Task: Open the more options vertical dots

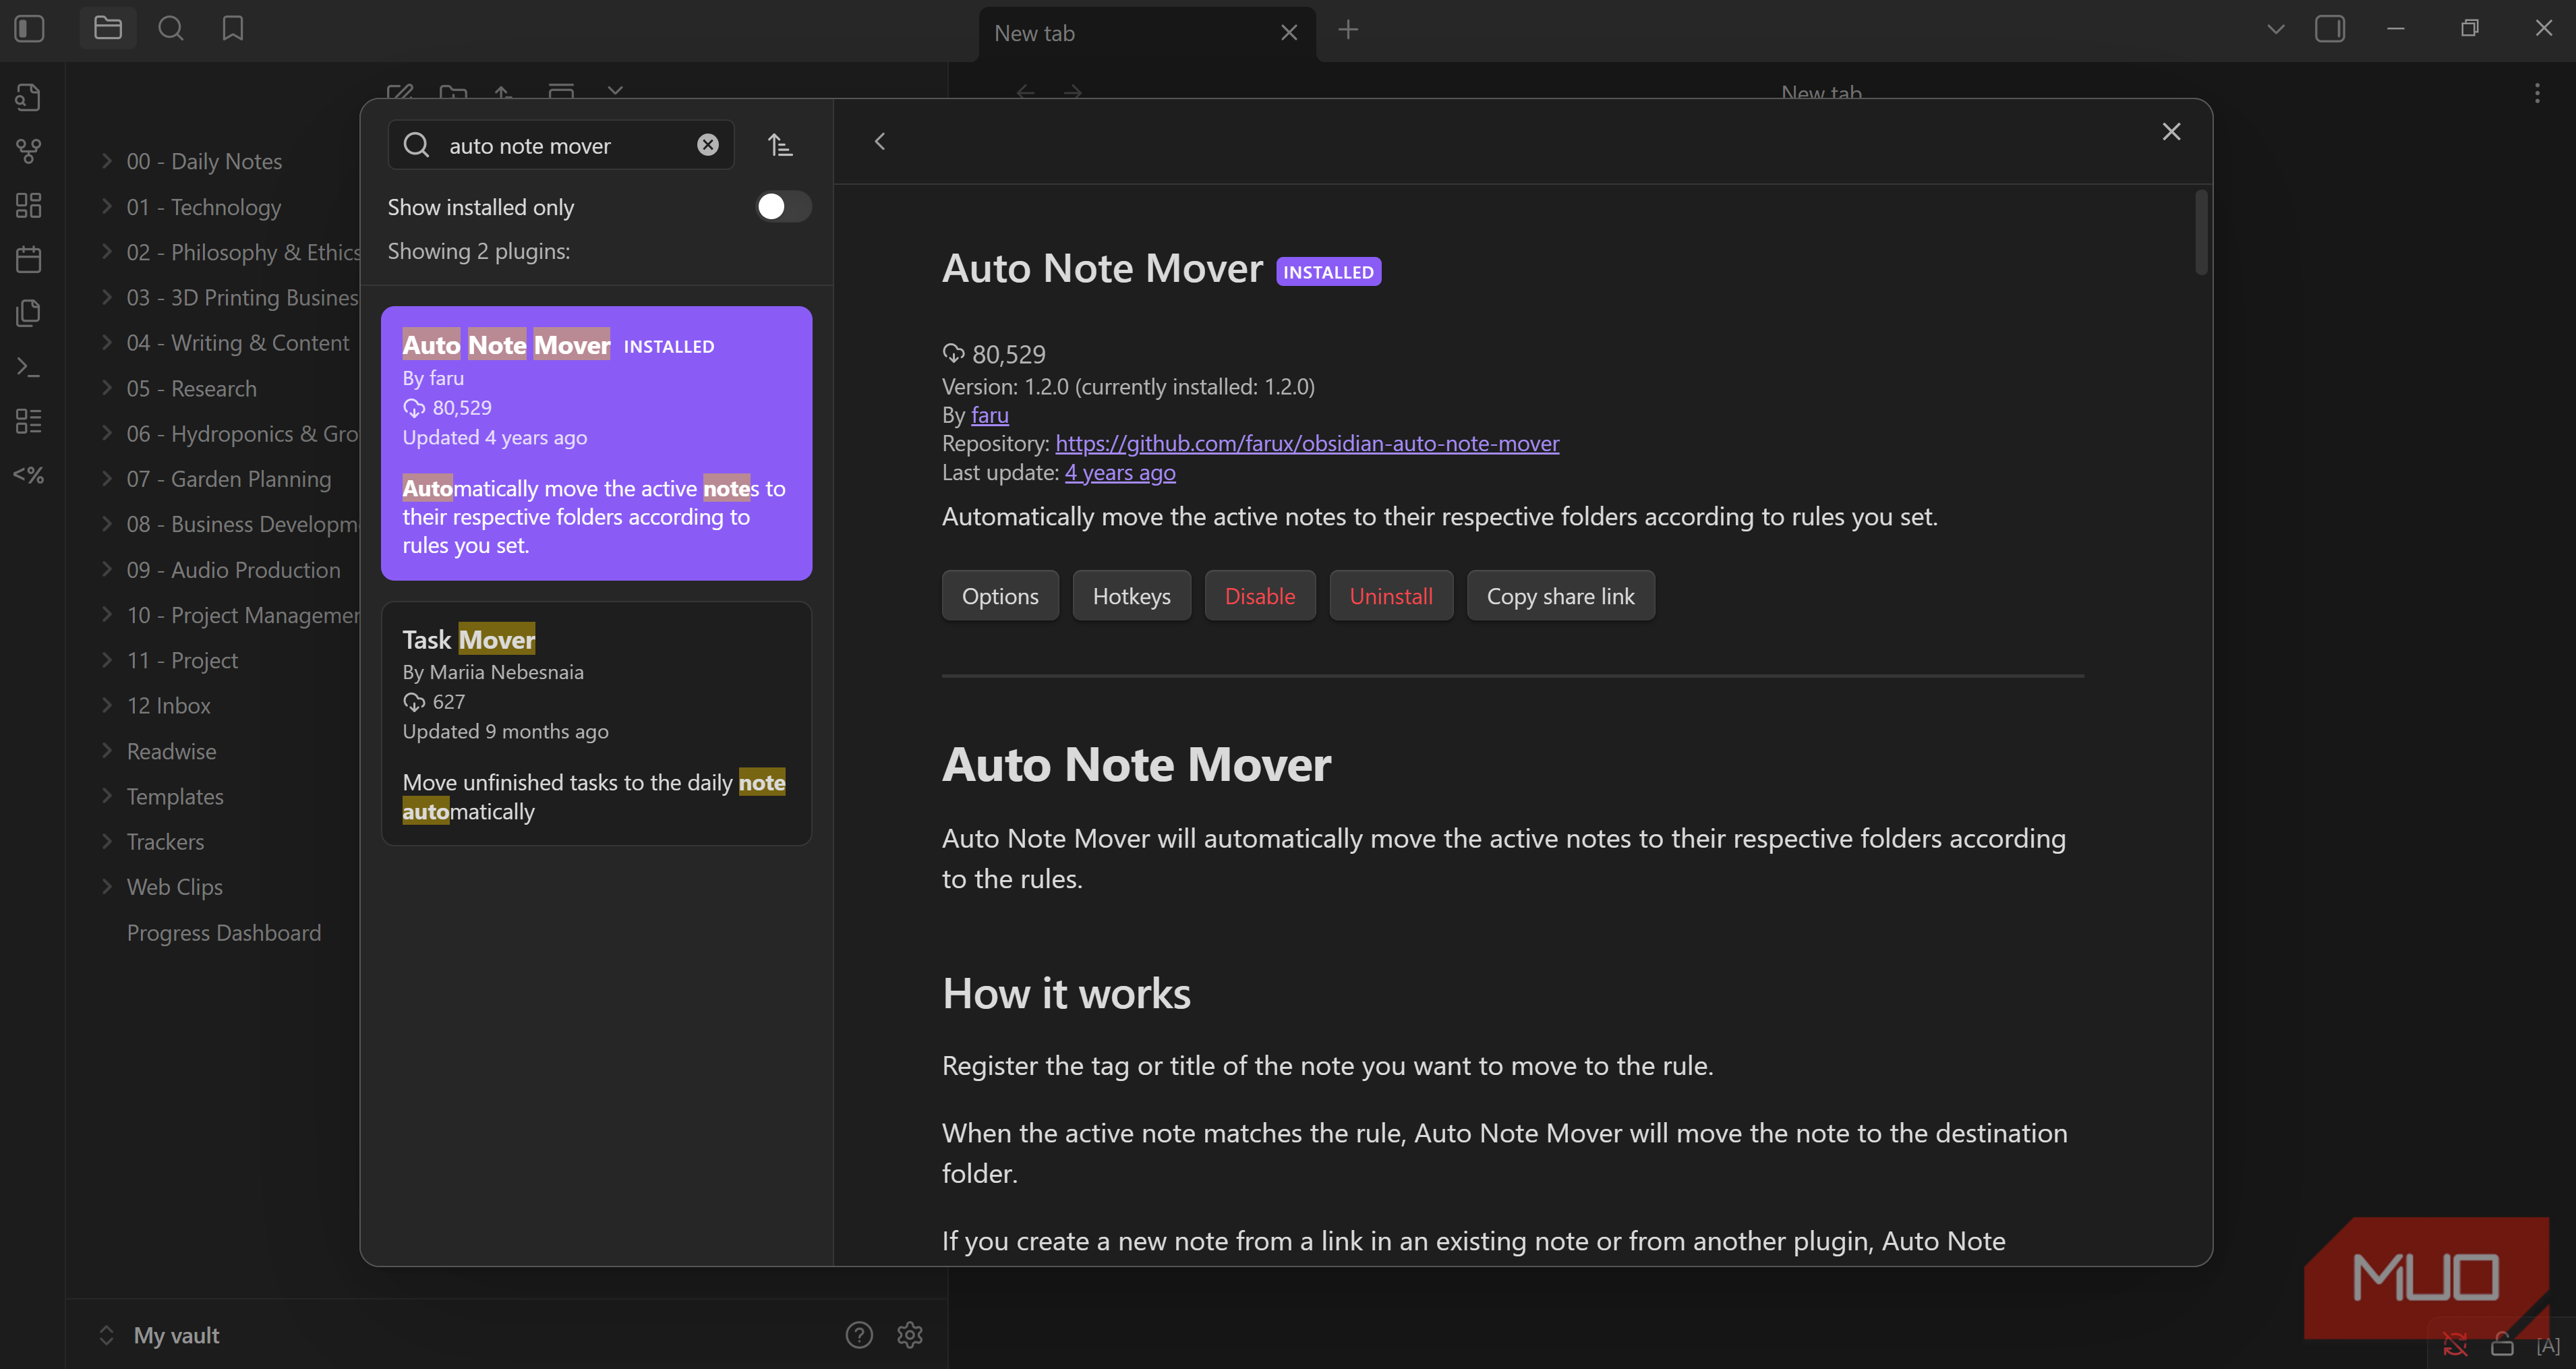Action: tap(2537, 93)
